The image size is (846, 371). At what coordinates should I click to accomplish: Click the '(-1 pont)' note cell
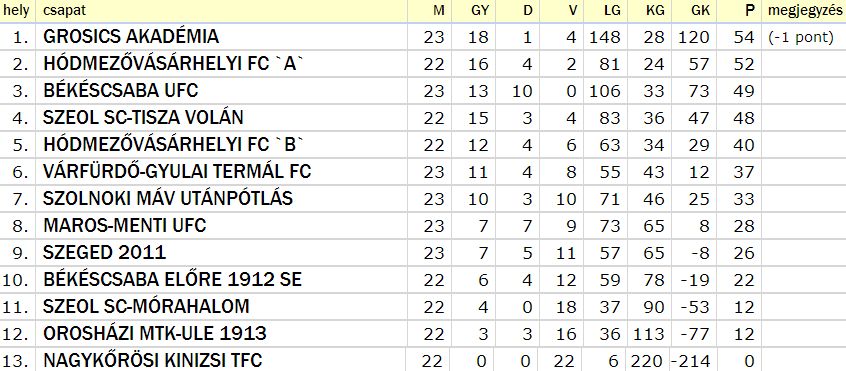click(x=801, y=37)
